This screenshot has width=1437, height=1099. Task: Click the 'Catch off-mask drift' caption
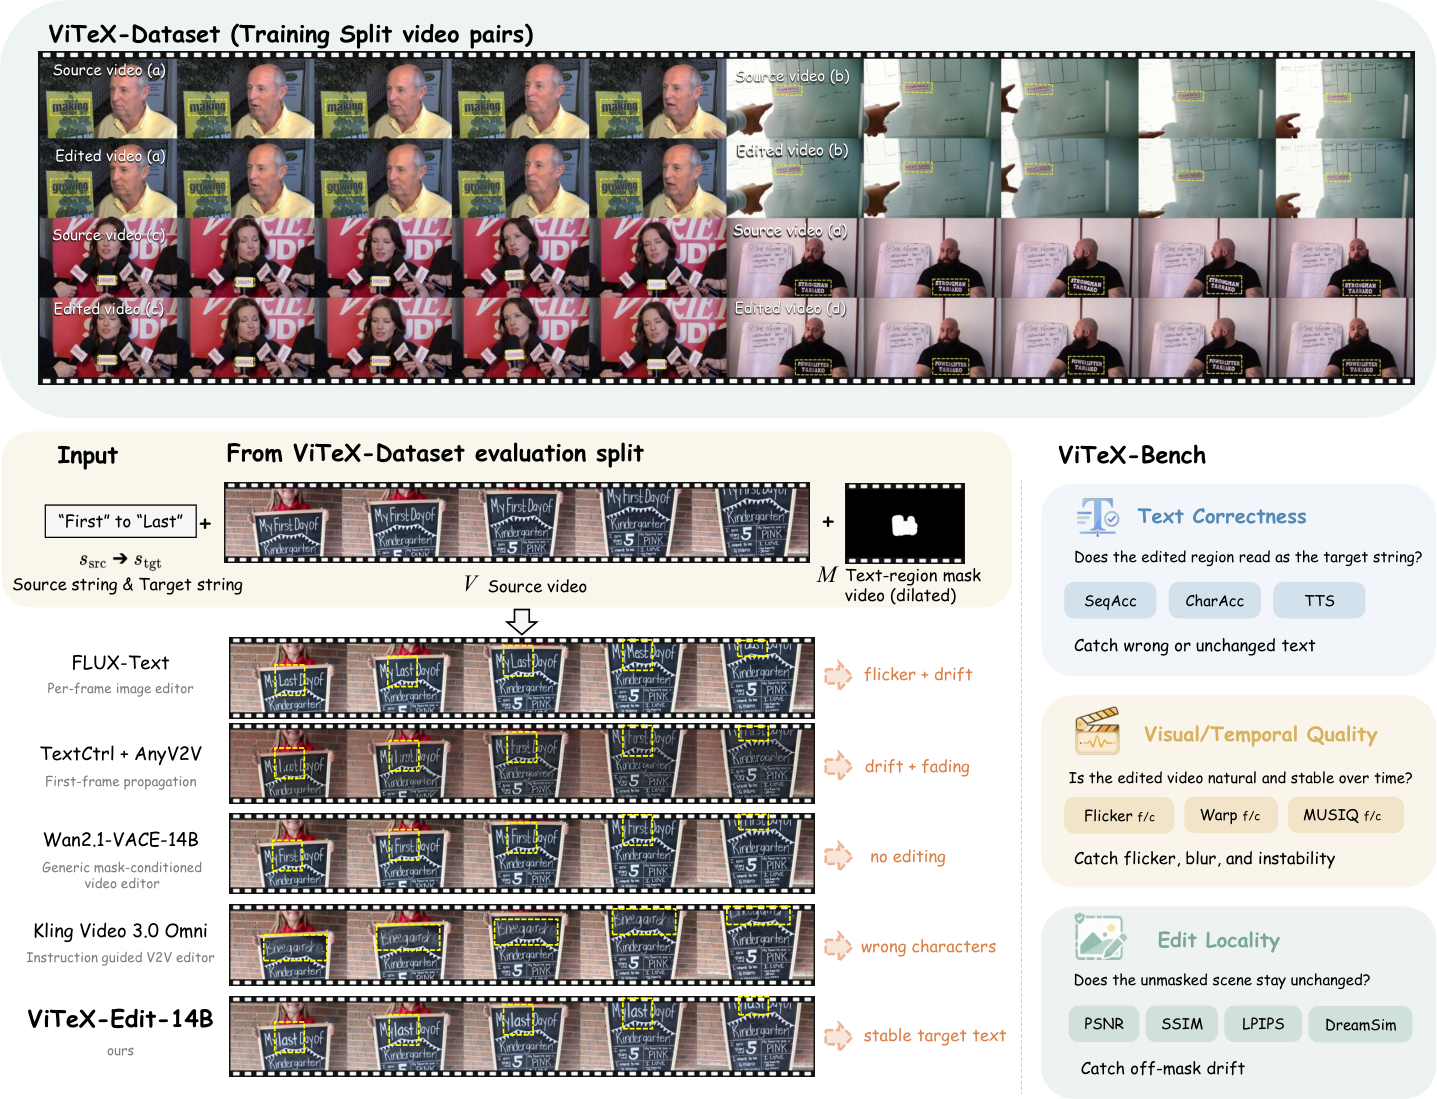pos(1163,1068)
